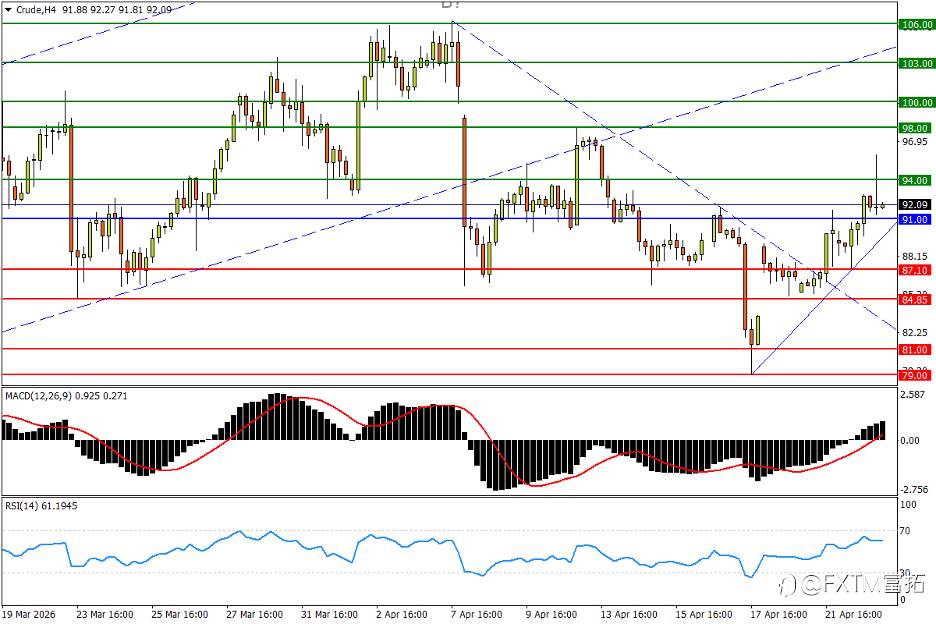Select the 19 Mar 2026 date label
This screenshot has height=624, width=936.
(29, 614)
